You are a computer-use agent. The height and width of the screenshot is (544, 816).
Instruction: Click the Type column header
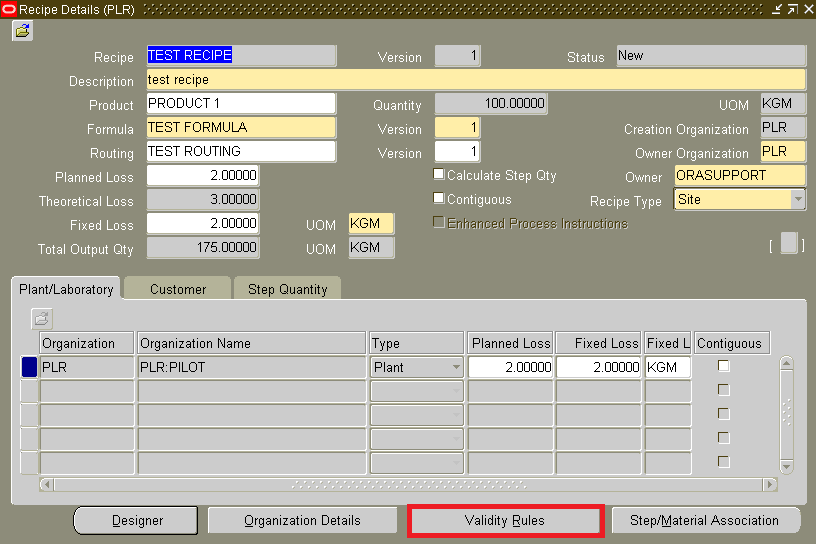[416, 343]
